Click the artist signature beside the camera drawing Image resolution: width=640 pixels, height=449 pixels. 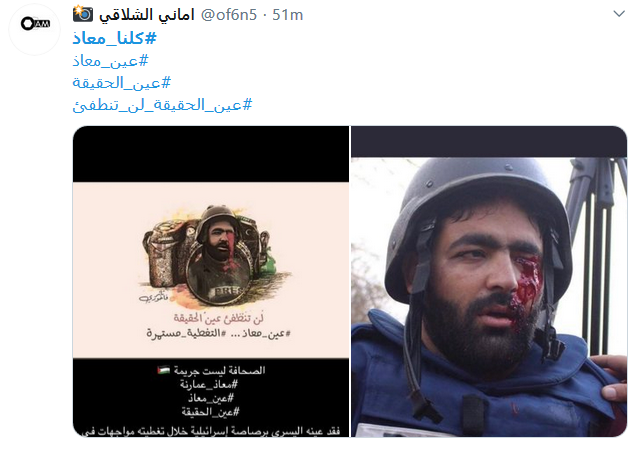[x=153, y=297]
